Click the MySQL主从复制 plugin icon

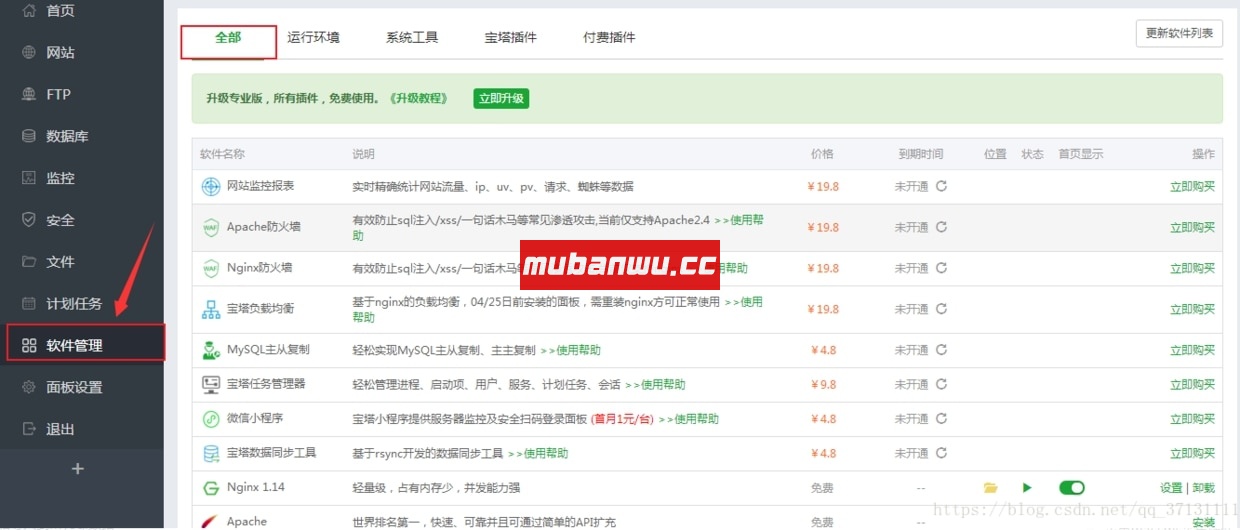211,350
